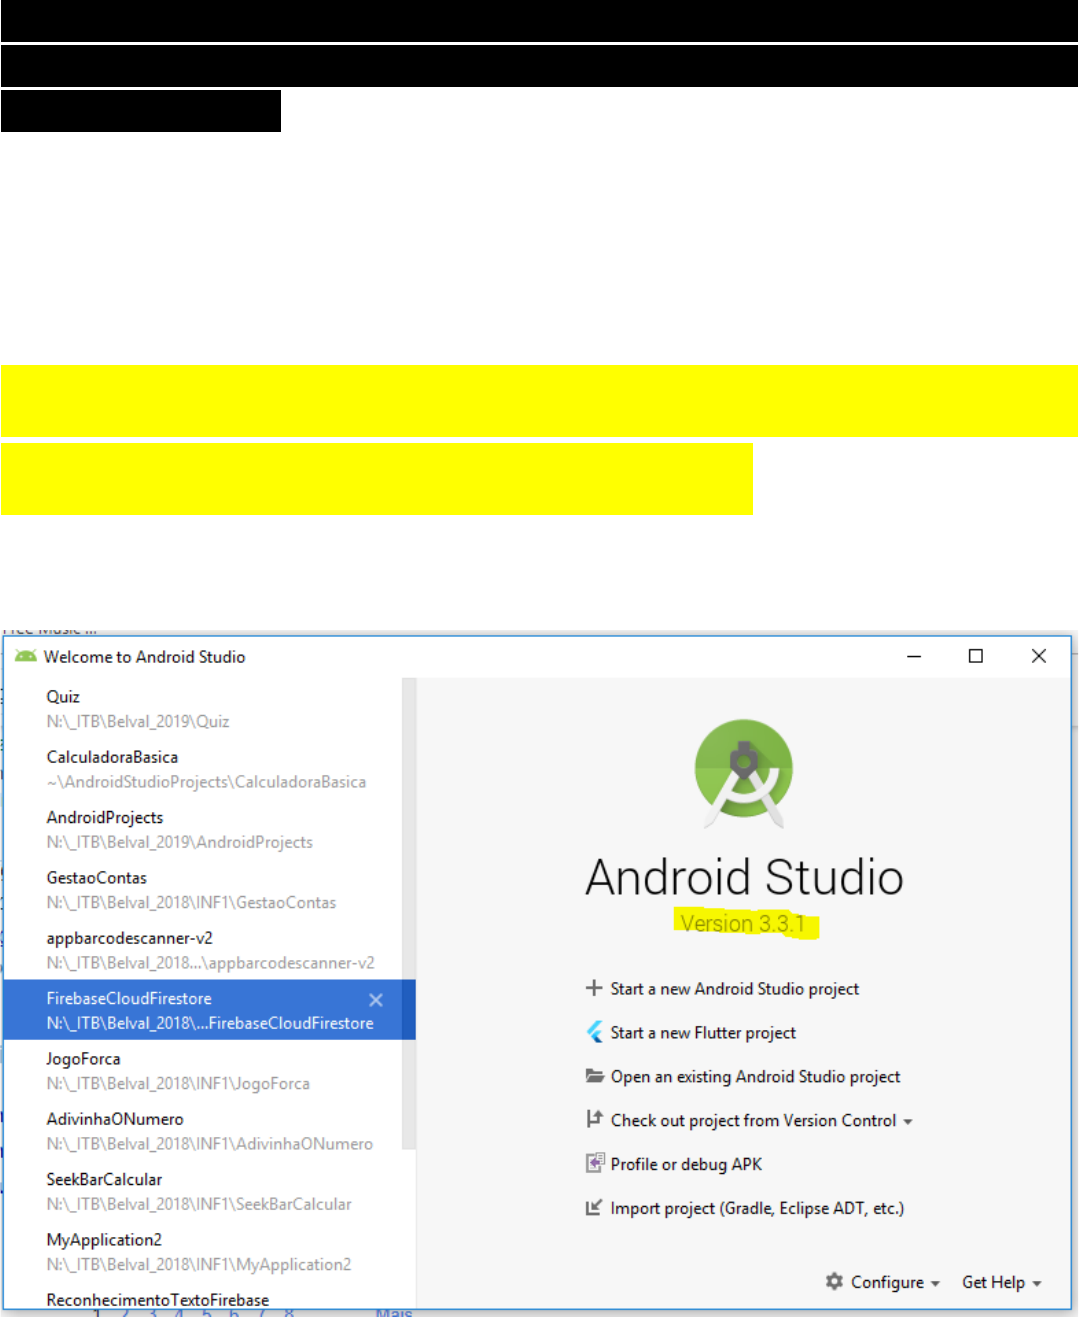Click the Import project arrow icon
Screen dimensions: 1079x1317
click(x=595, y=1207)
